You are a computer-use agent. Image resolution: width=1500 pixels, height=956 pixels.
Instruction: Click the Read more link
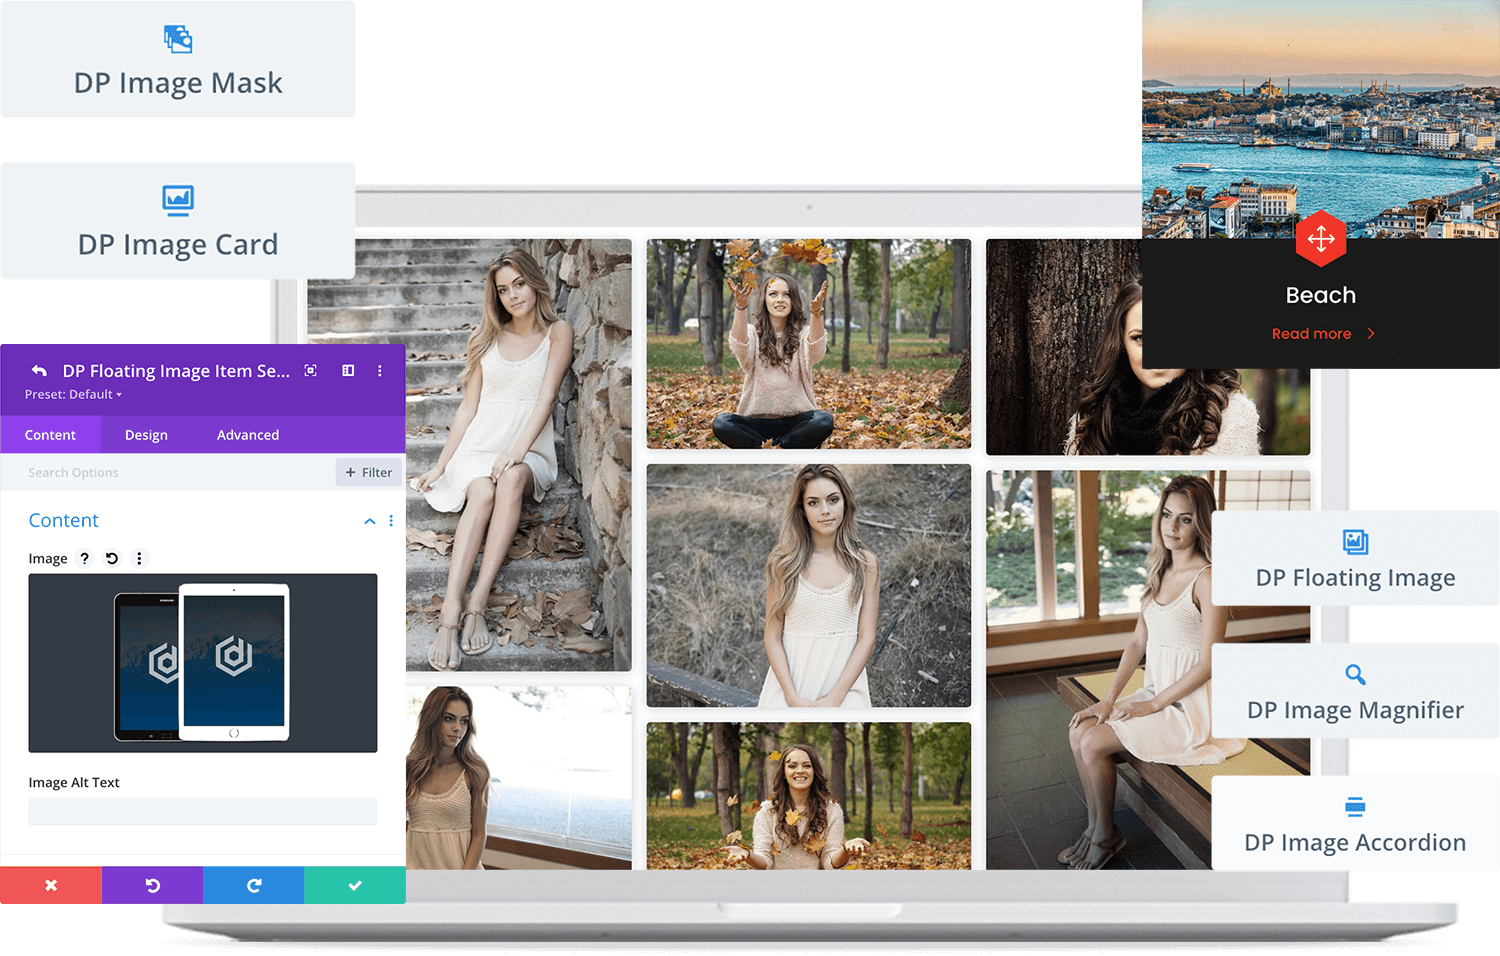[x=1311, y=334]
